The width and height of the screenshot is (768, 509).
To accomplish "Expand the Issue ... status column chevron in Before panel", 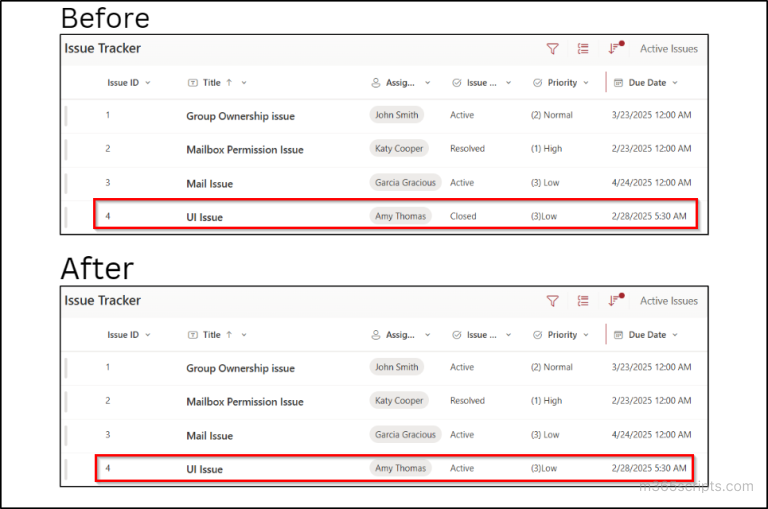I will [x=508, y=83].
